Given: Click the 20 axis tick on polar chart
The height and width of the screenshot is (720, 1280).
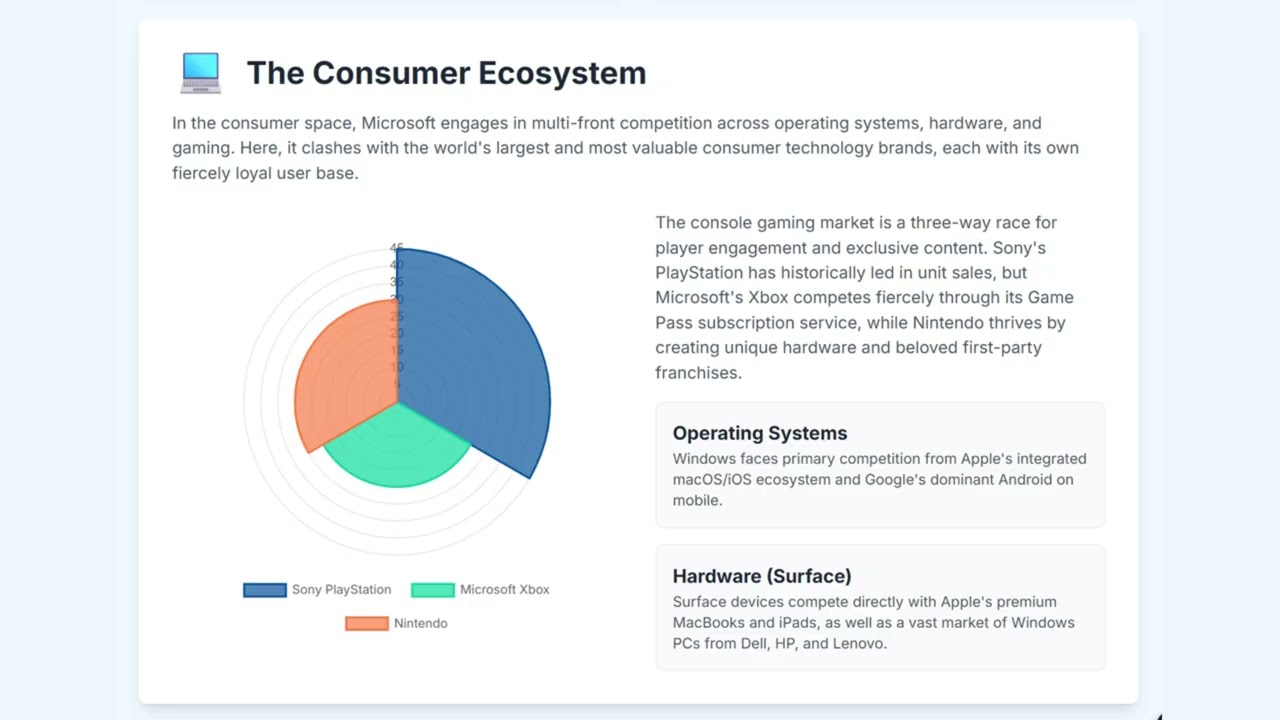Looking at the screenshot, I should click(397, 333).
